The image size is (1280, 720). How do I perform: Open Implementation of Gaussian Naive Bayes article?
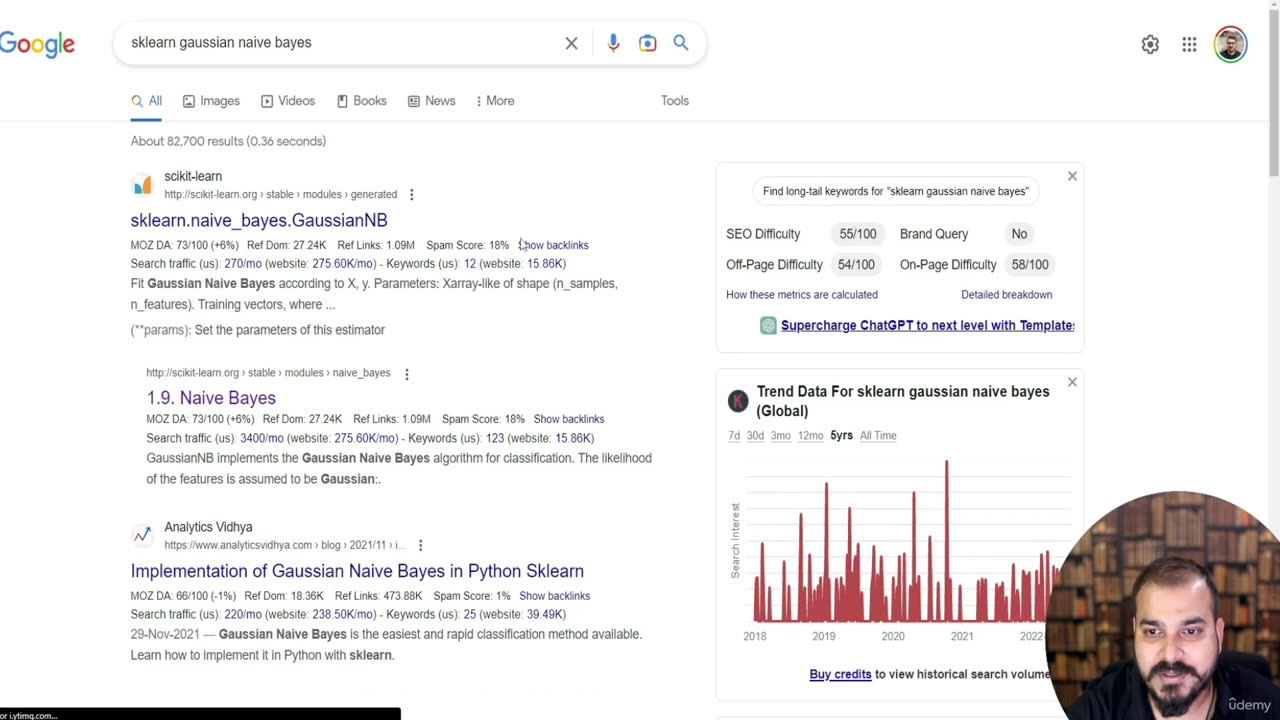pyautogui.click(x=357, y=571)
